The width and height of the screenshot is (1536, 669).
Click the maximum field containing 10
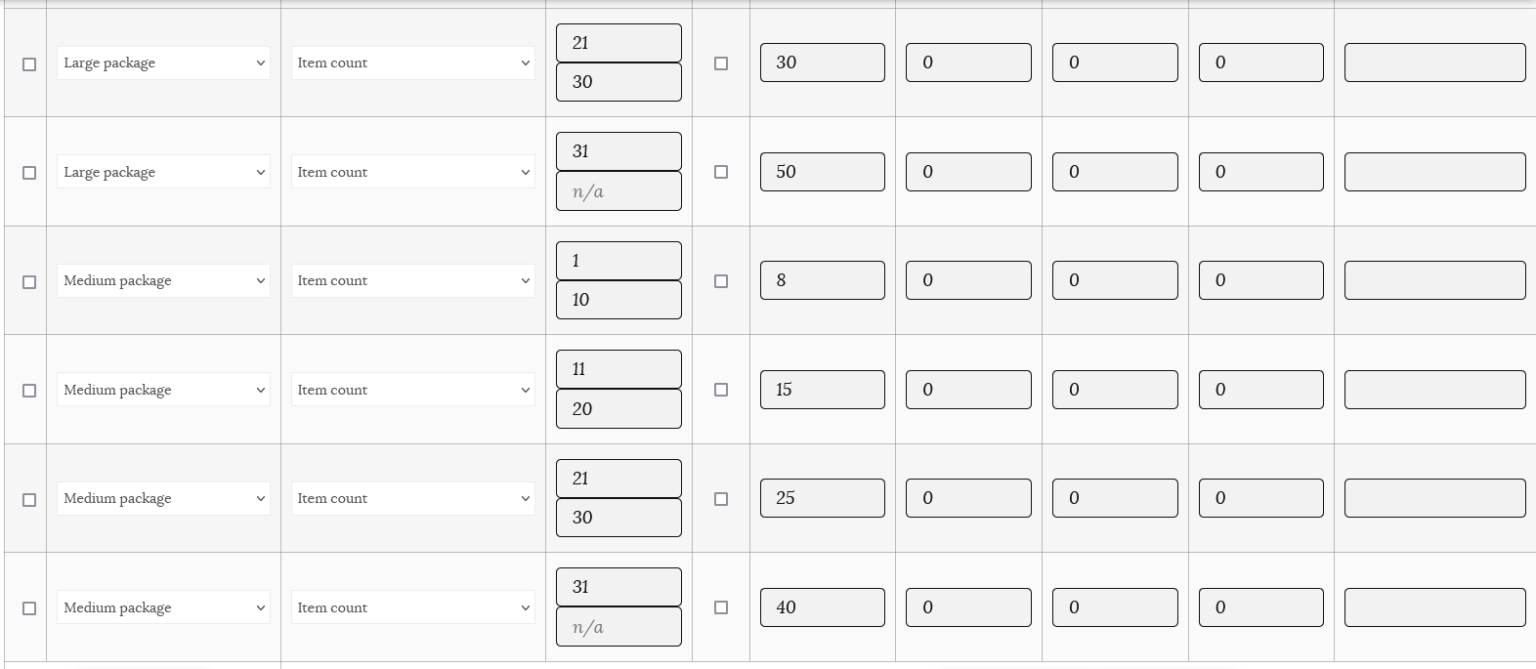(x=618, y=300)
